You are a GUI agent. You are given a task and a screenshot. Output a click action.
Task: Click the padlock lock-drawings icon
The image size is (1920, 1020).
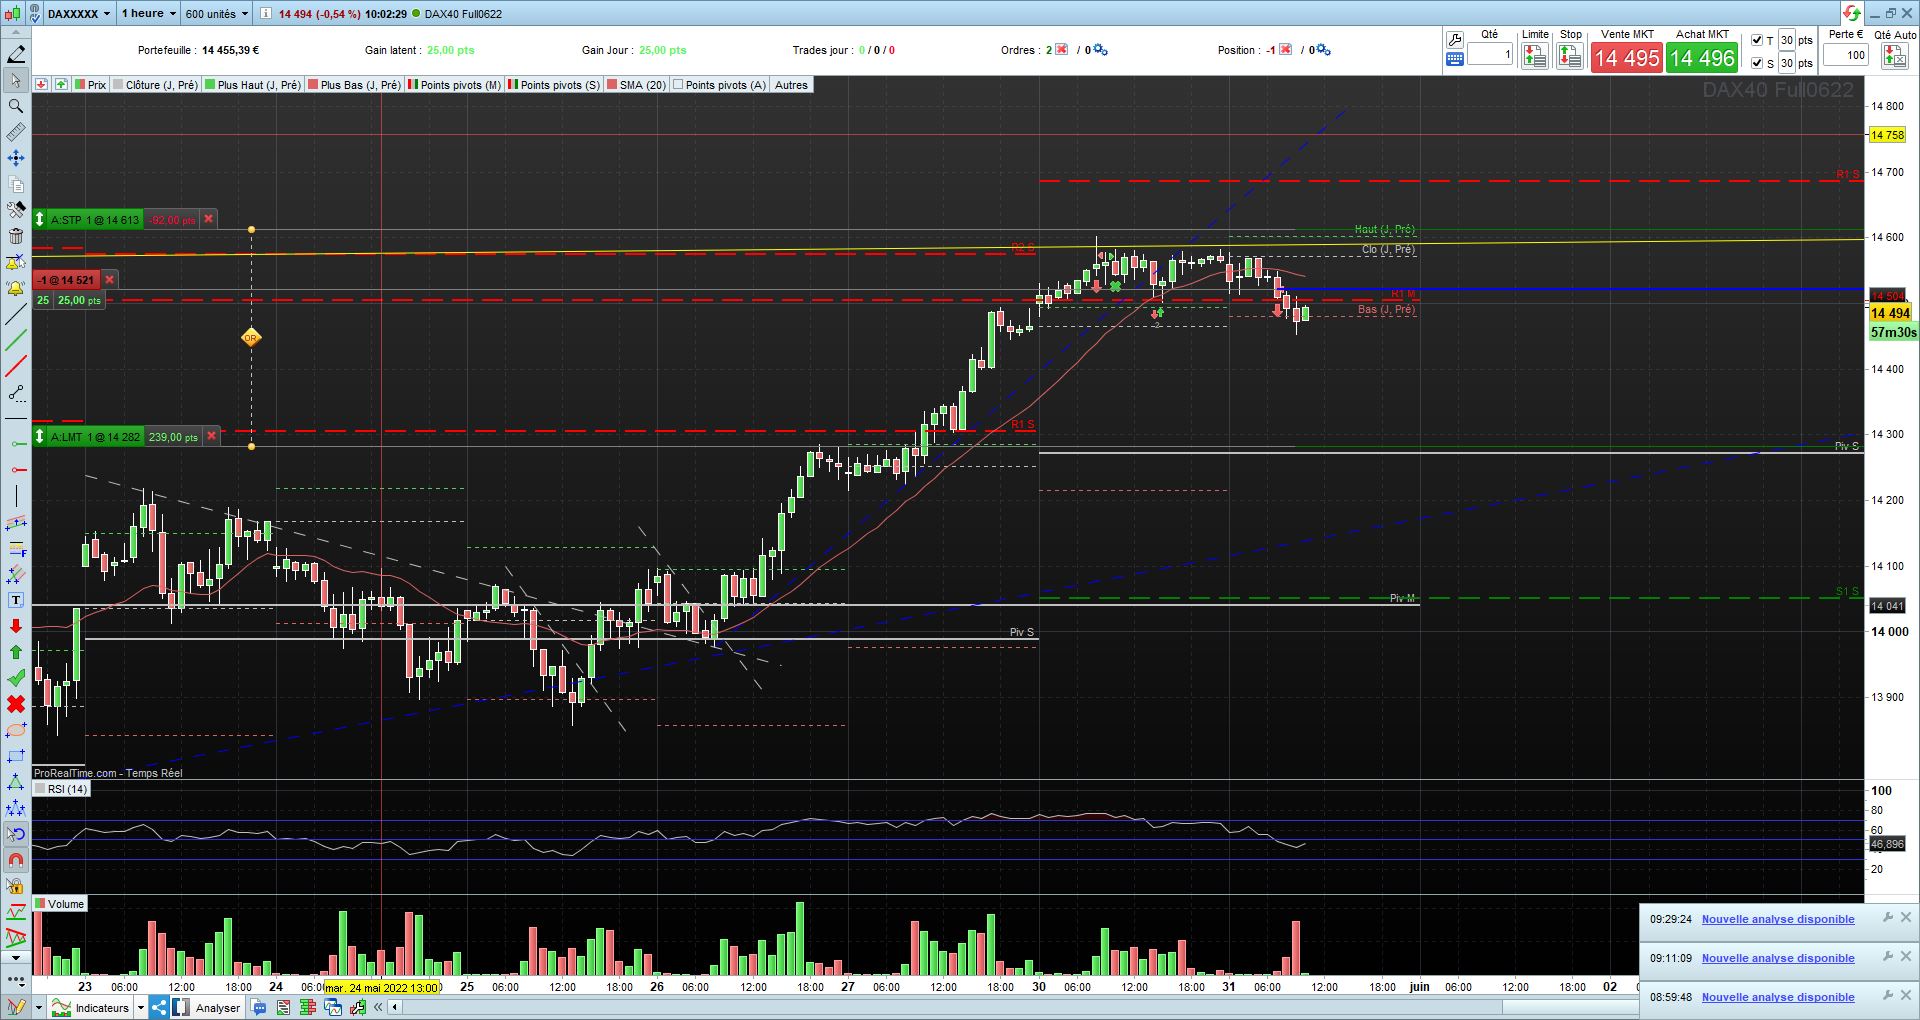click(x=16, y=886)
